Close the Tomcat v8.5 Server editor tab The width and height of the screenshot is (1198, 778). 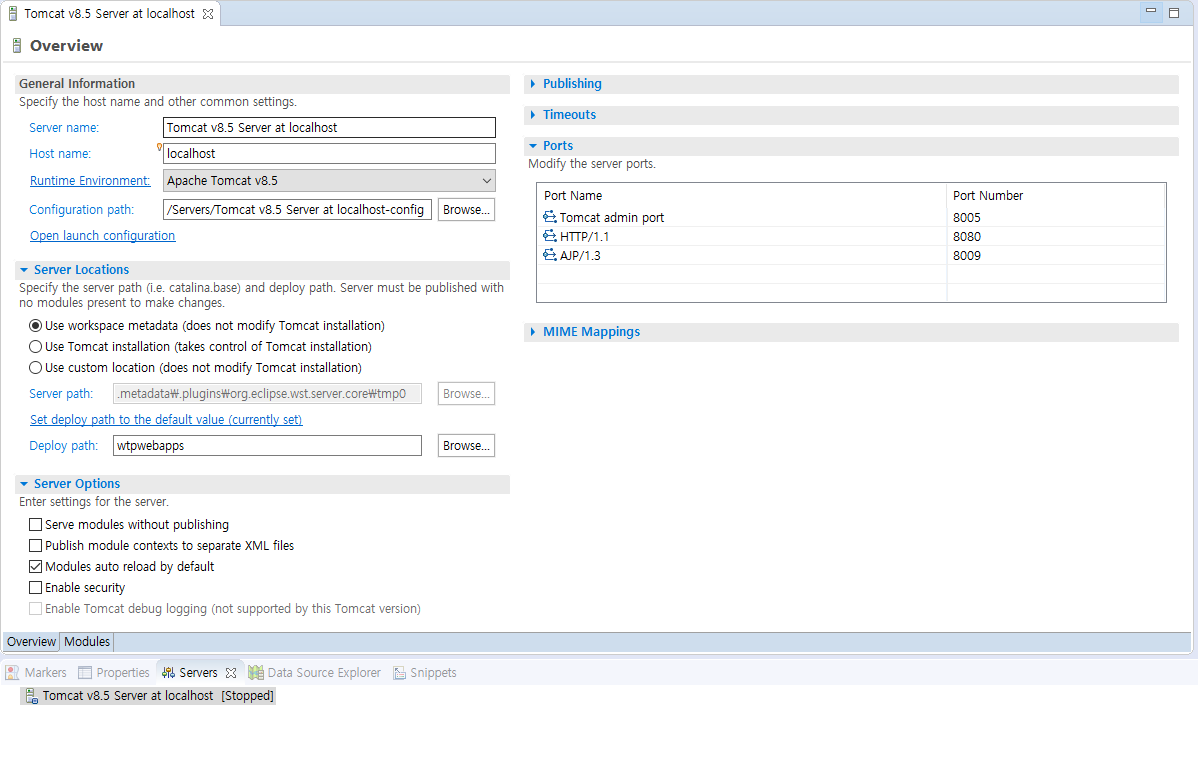coord(208,14)
